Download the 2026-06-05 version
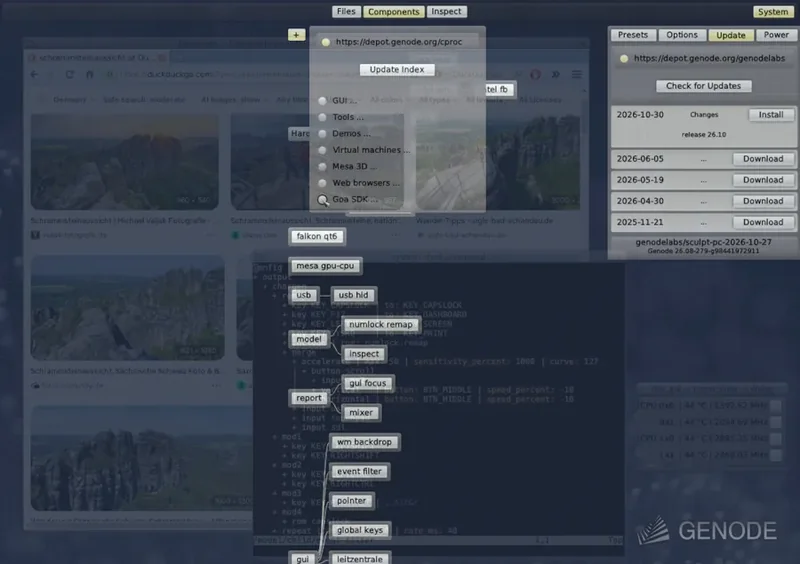 click(763, 159)
